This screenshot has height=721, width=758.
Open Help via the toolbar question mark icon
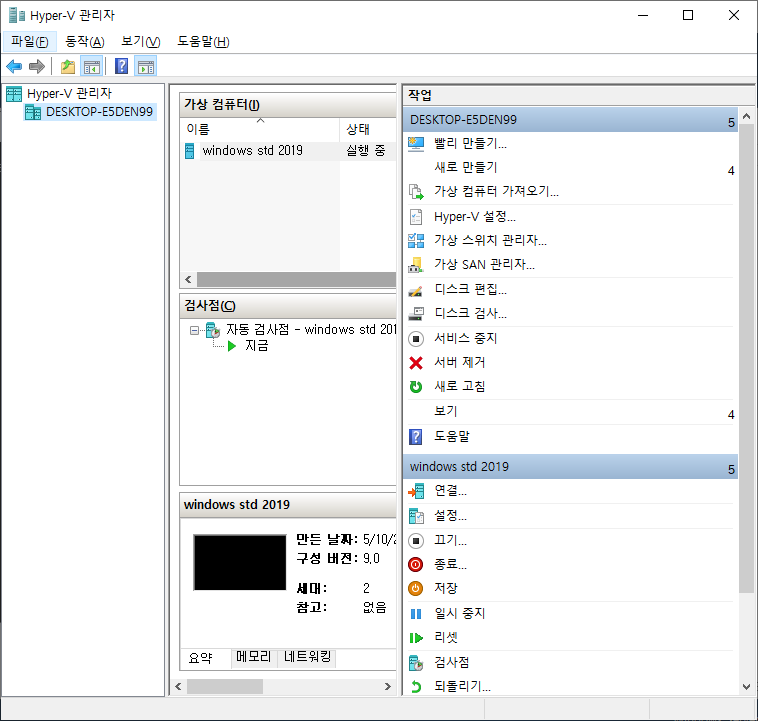point(121,66)
